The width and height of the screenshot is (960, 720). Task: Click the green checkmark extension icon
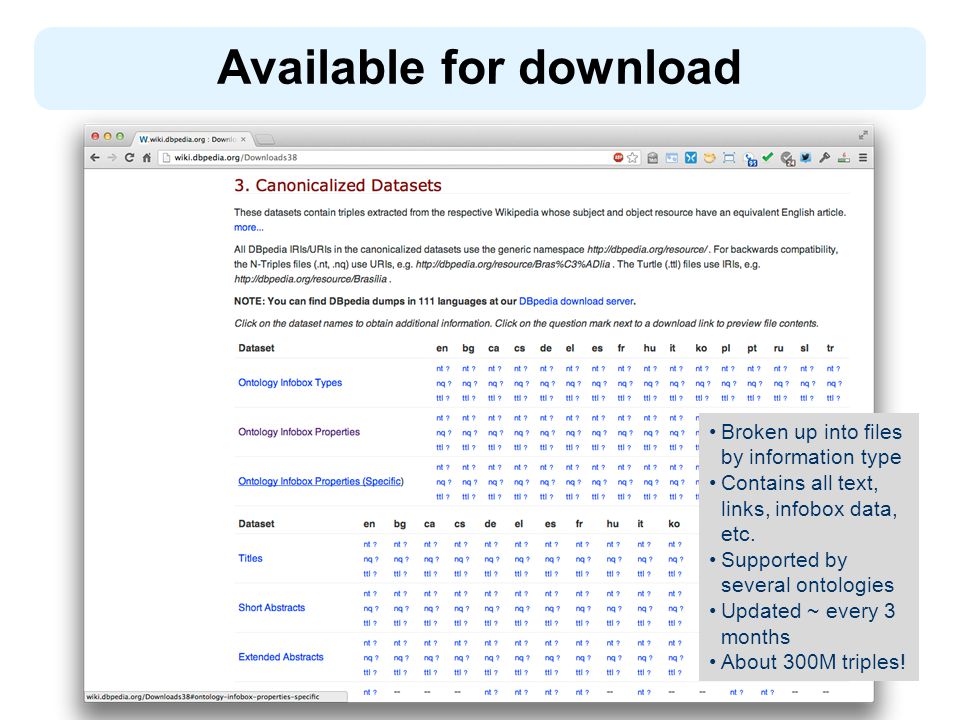point(768,157)
